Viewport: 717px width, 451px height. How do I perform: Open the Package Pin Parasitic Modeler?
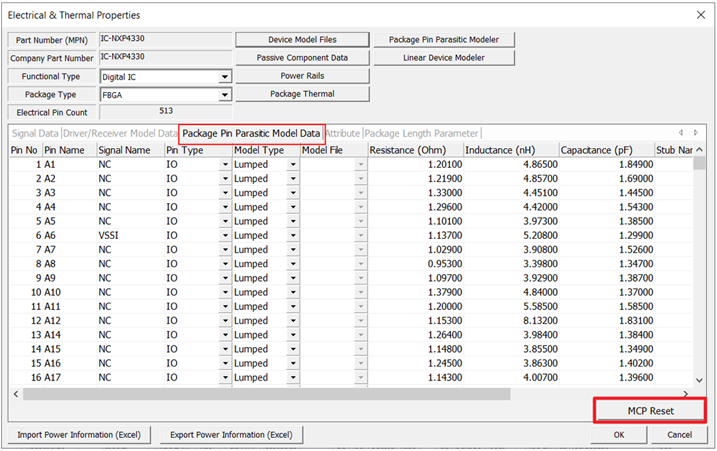point(443,40)
